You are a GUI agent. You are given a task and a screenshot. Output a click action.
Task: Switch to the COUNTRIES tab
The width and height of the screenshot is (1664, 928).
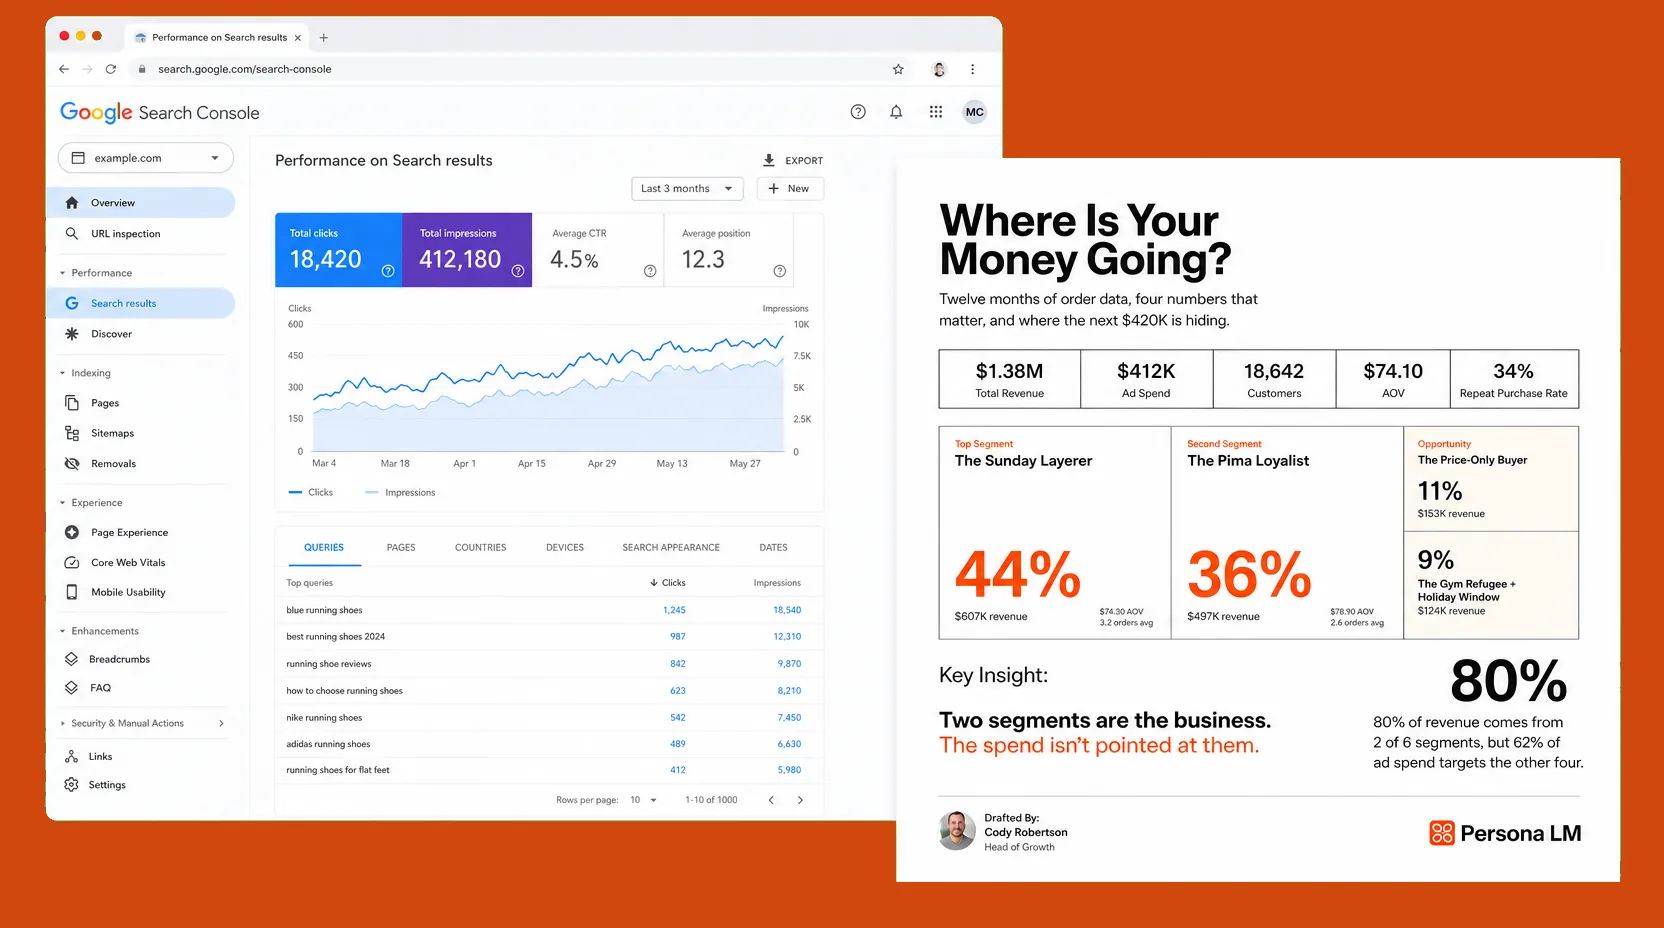point(481,548)
